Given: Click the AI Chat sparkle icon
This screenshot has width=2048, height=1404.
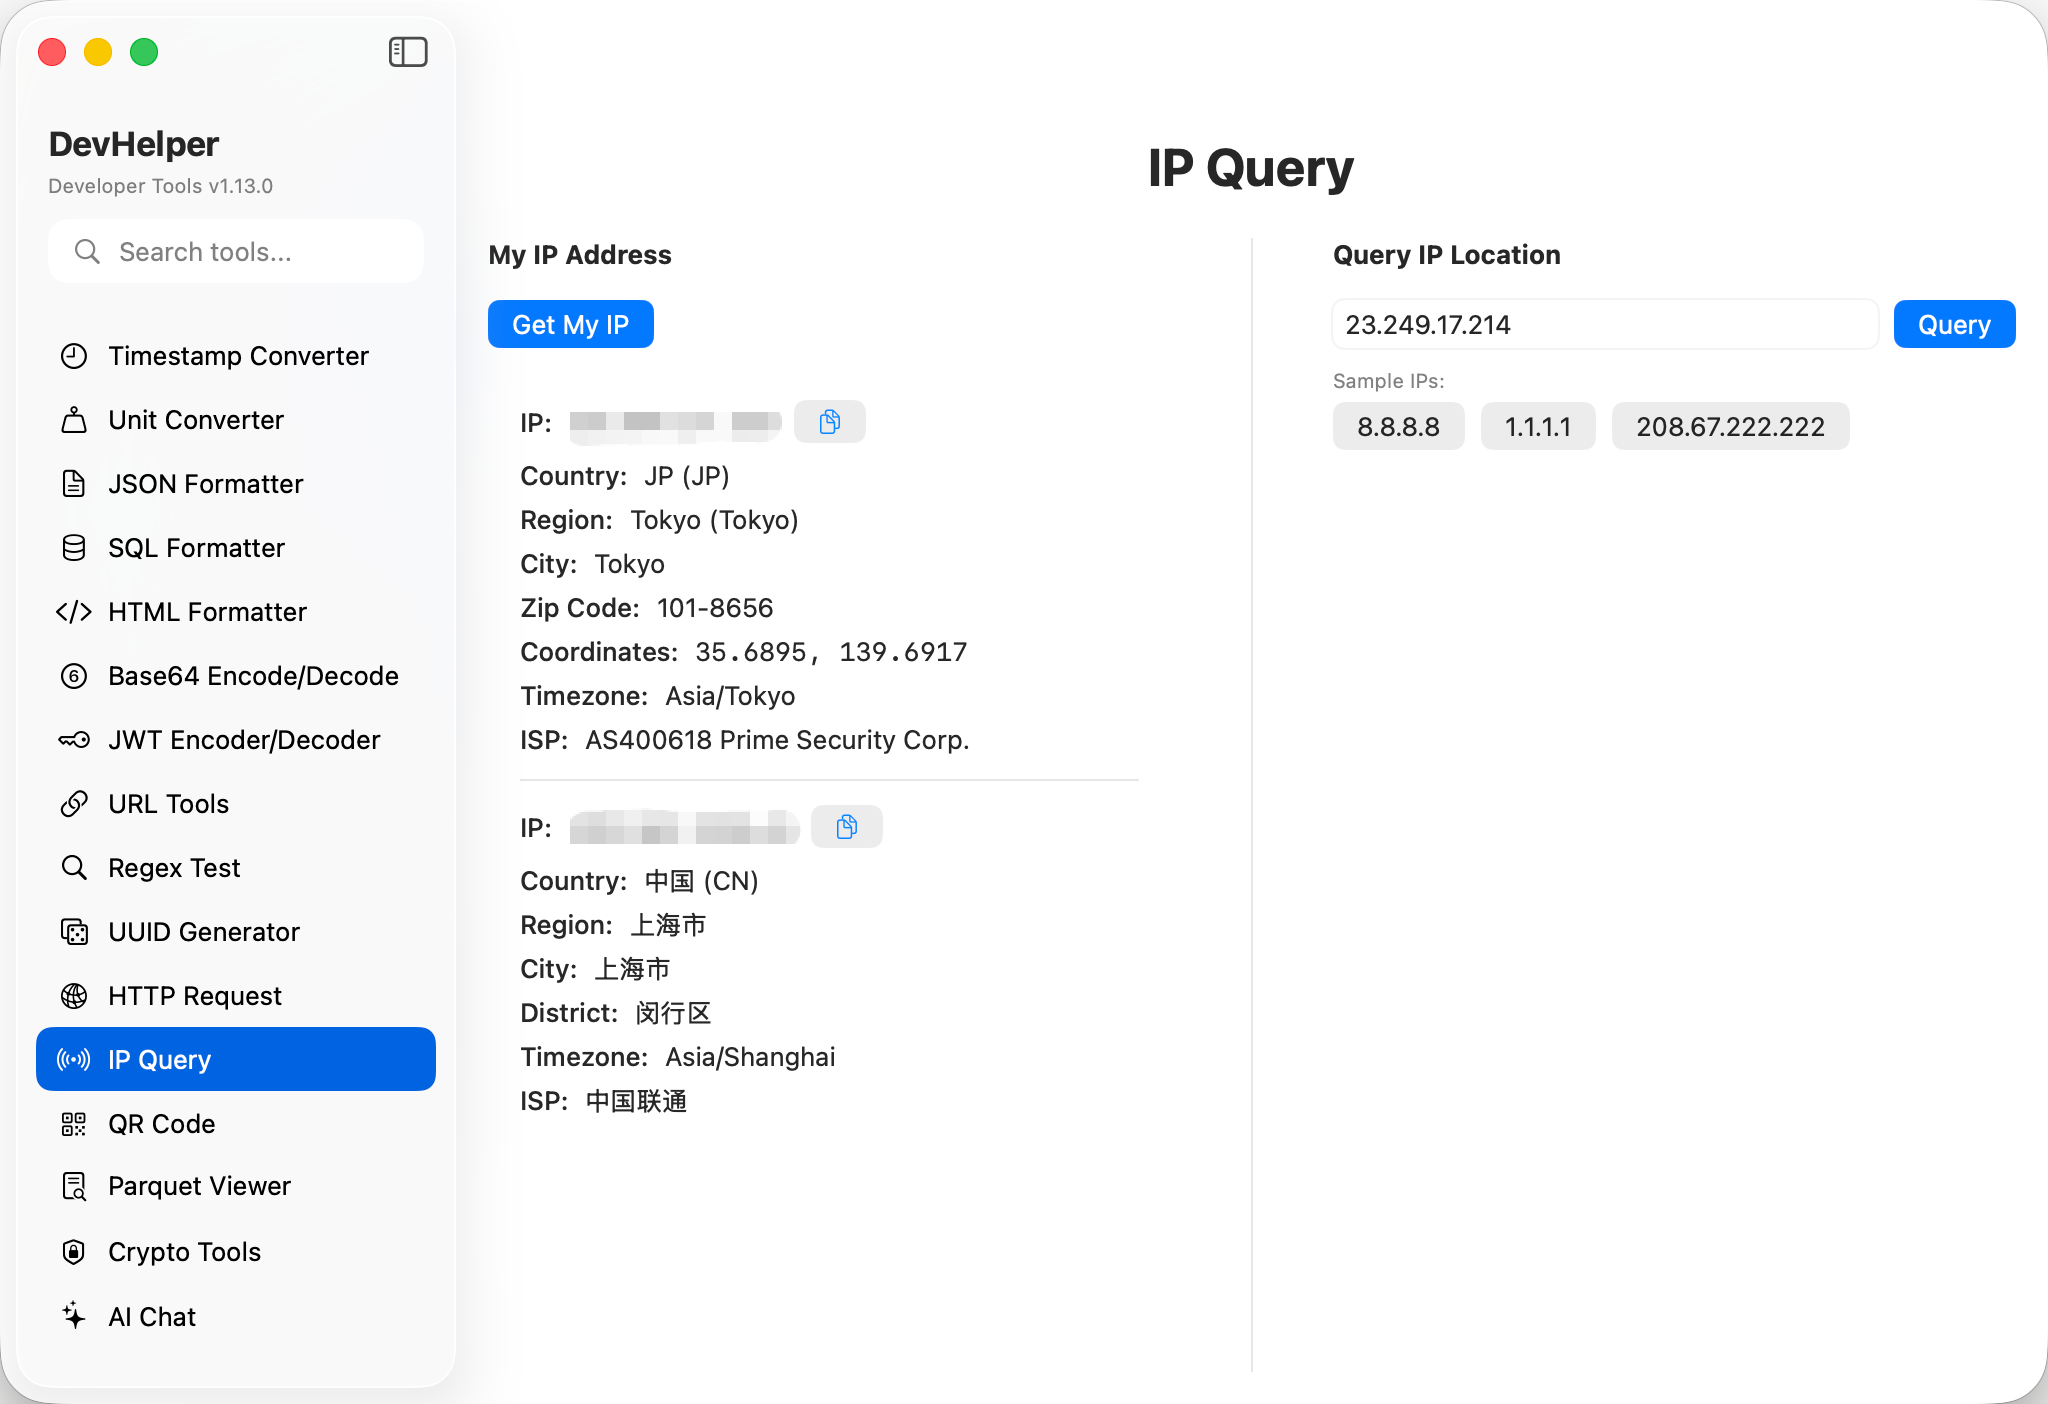Looking at the screenshot, I should point(74,1316).
